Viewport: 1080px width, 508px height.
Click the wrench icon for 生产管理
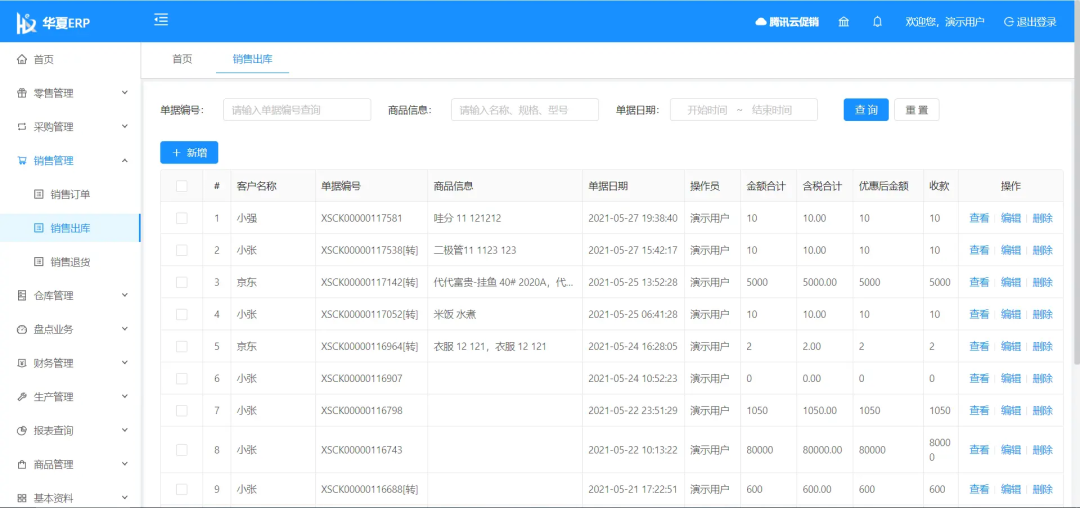point(21,397)
